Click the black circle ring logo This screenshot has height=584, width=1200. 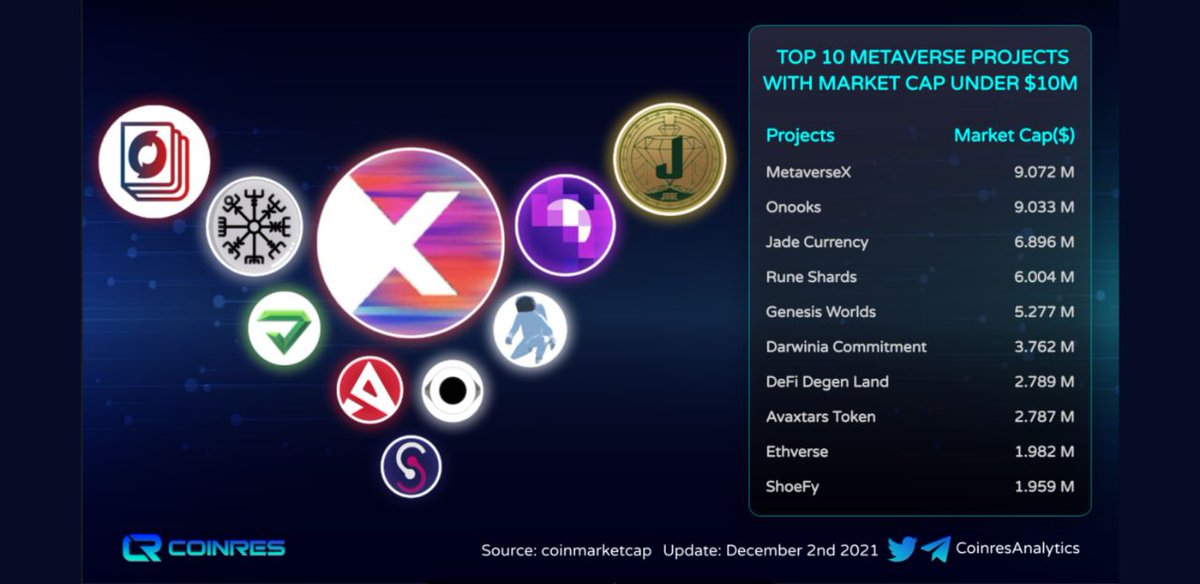[453, 390]
